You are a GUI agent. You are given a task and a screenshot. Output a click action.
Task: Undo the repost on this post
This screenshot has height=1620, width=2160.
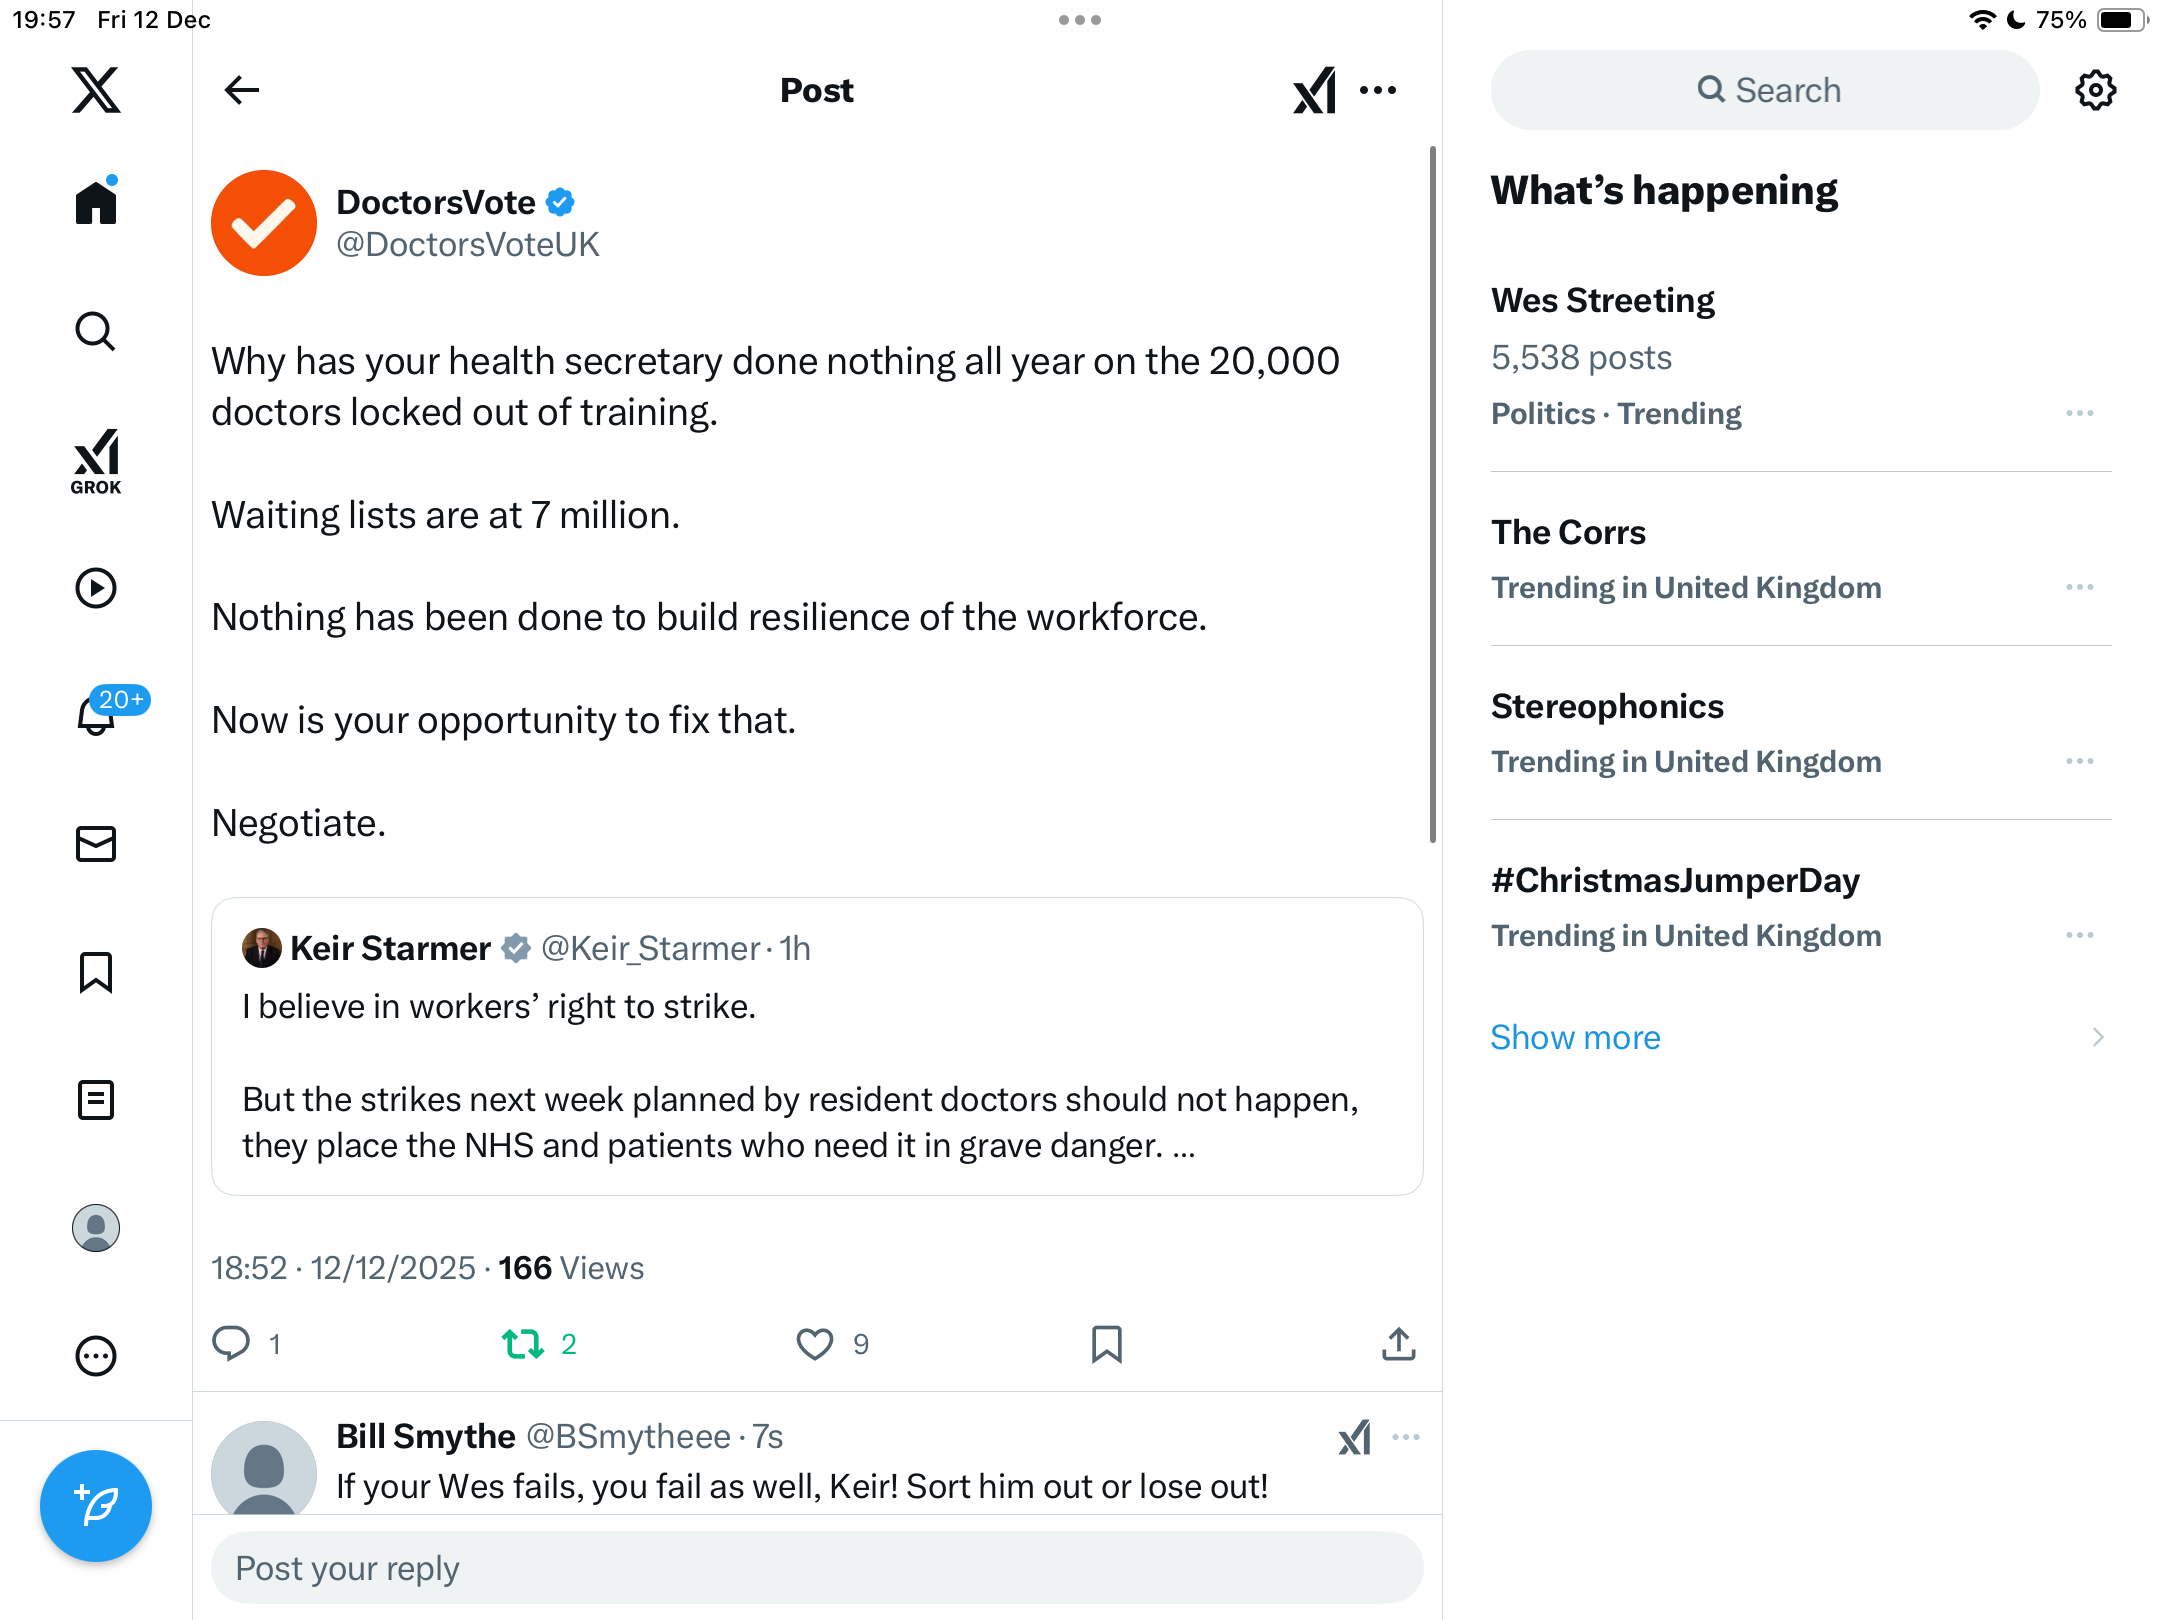click(523, 1344)
